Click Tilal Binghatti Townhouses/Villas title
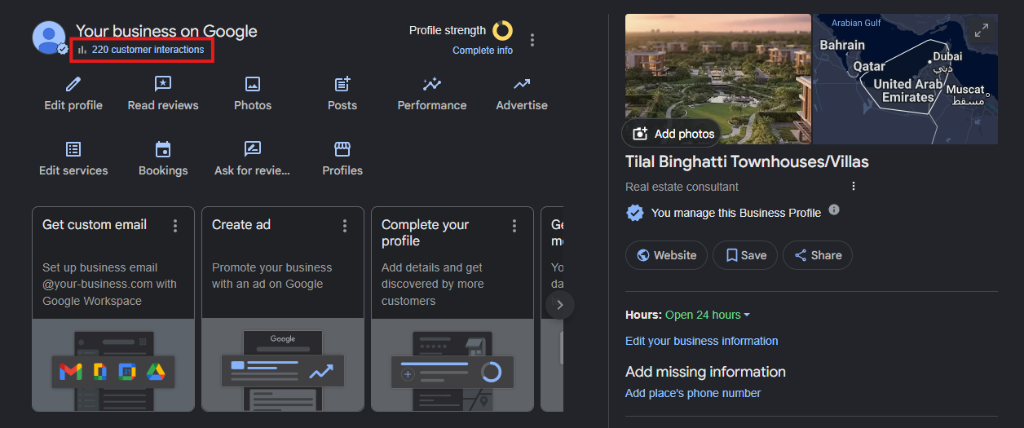The image size is (1024, 428). click(x=746, y=162)
